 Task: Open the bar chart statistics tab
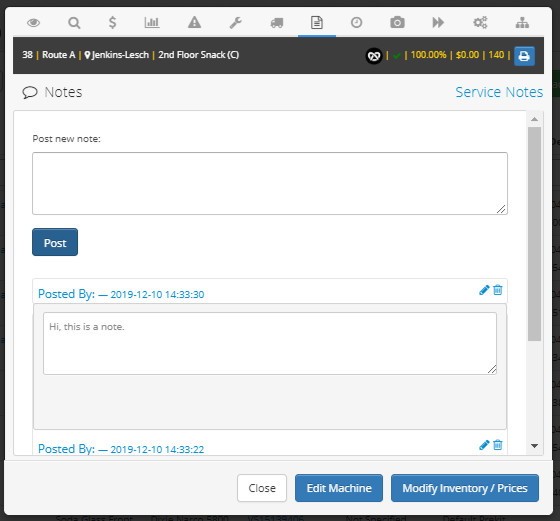click(152, 22)
